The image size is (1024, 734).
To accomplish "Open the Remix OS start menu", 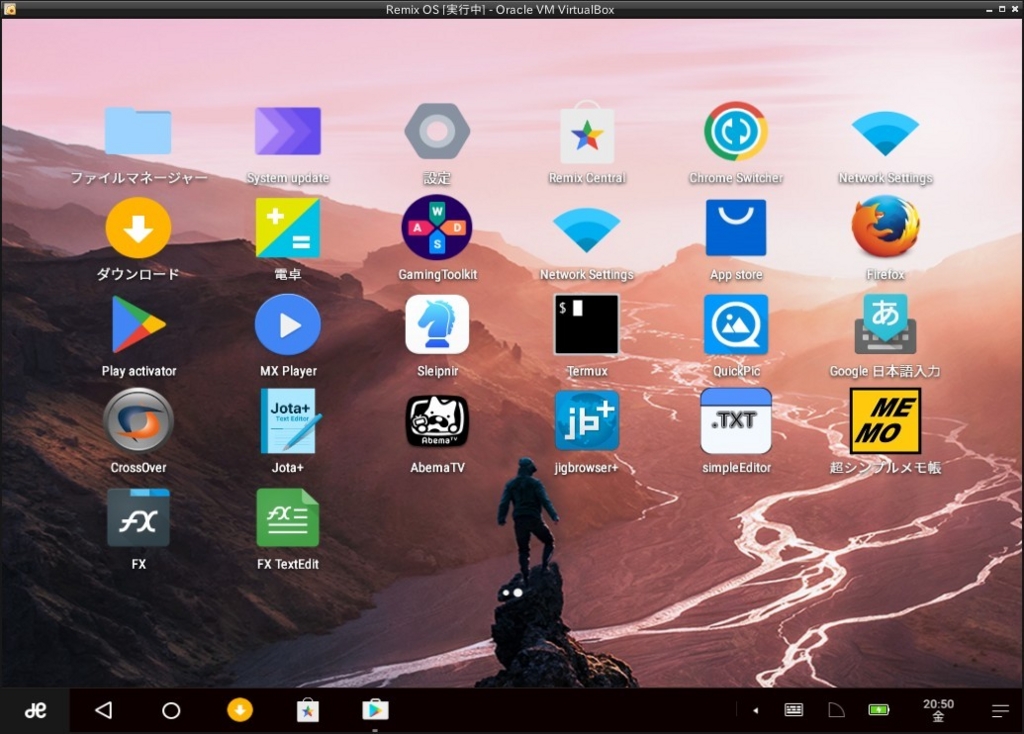I will tap(35, 710).
